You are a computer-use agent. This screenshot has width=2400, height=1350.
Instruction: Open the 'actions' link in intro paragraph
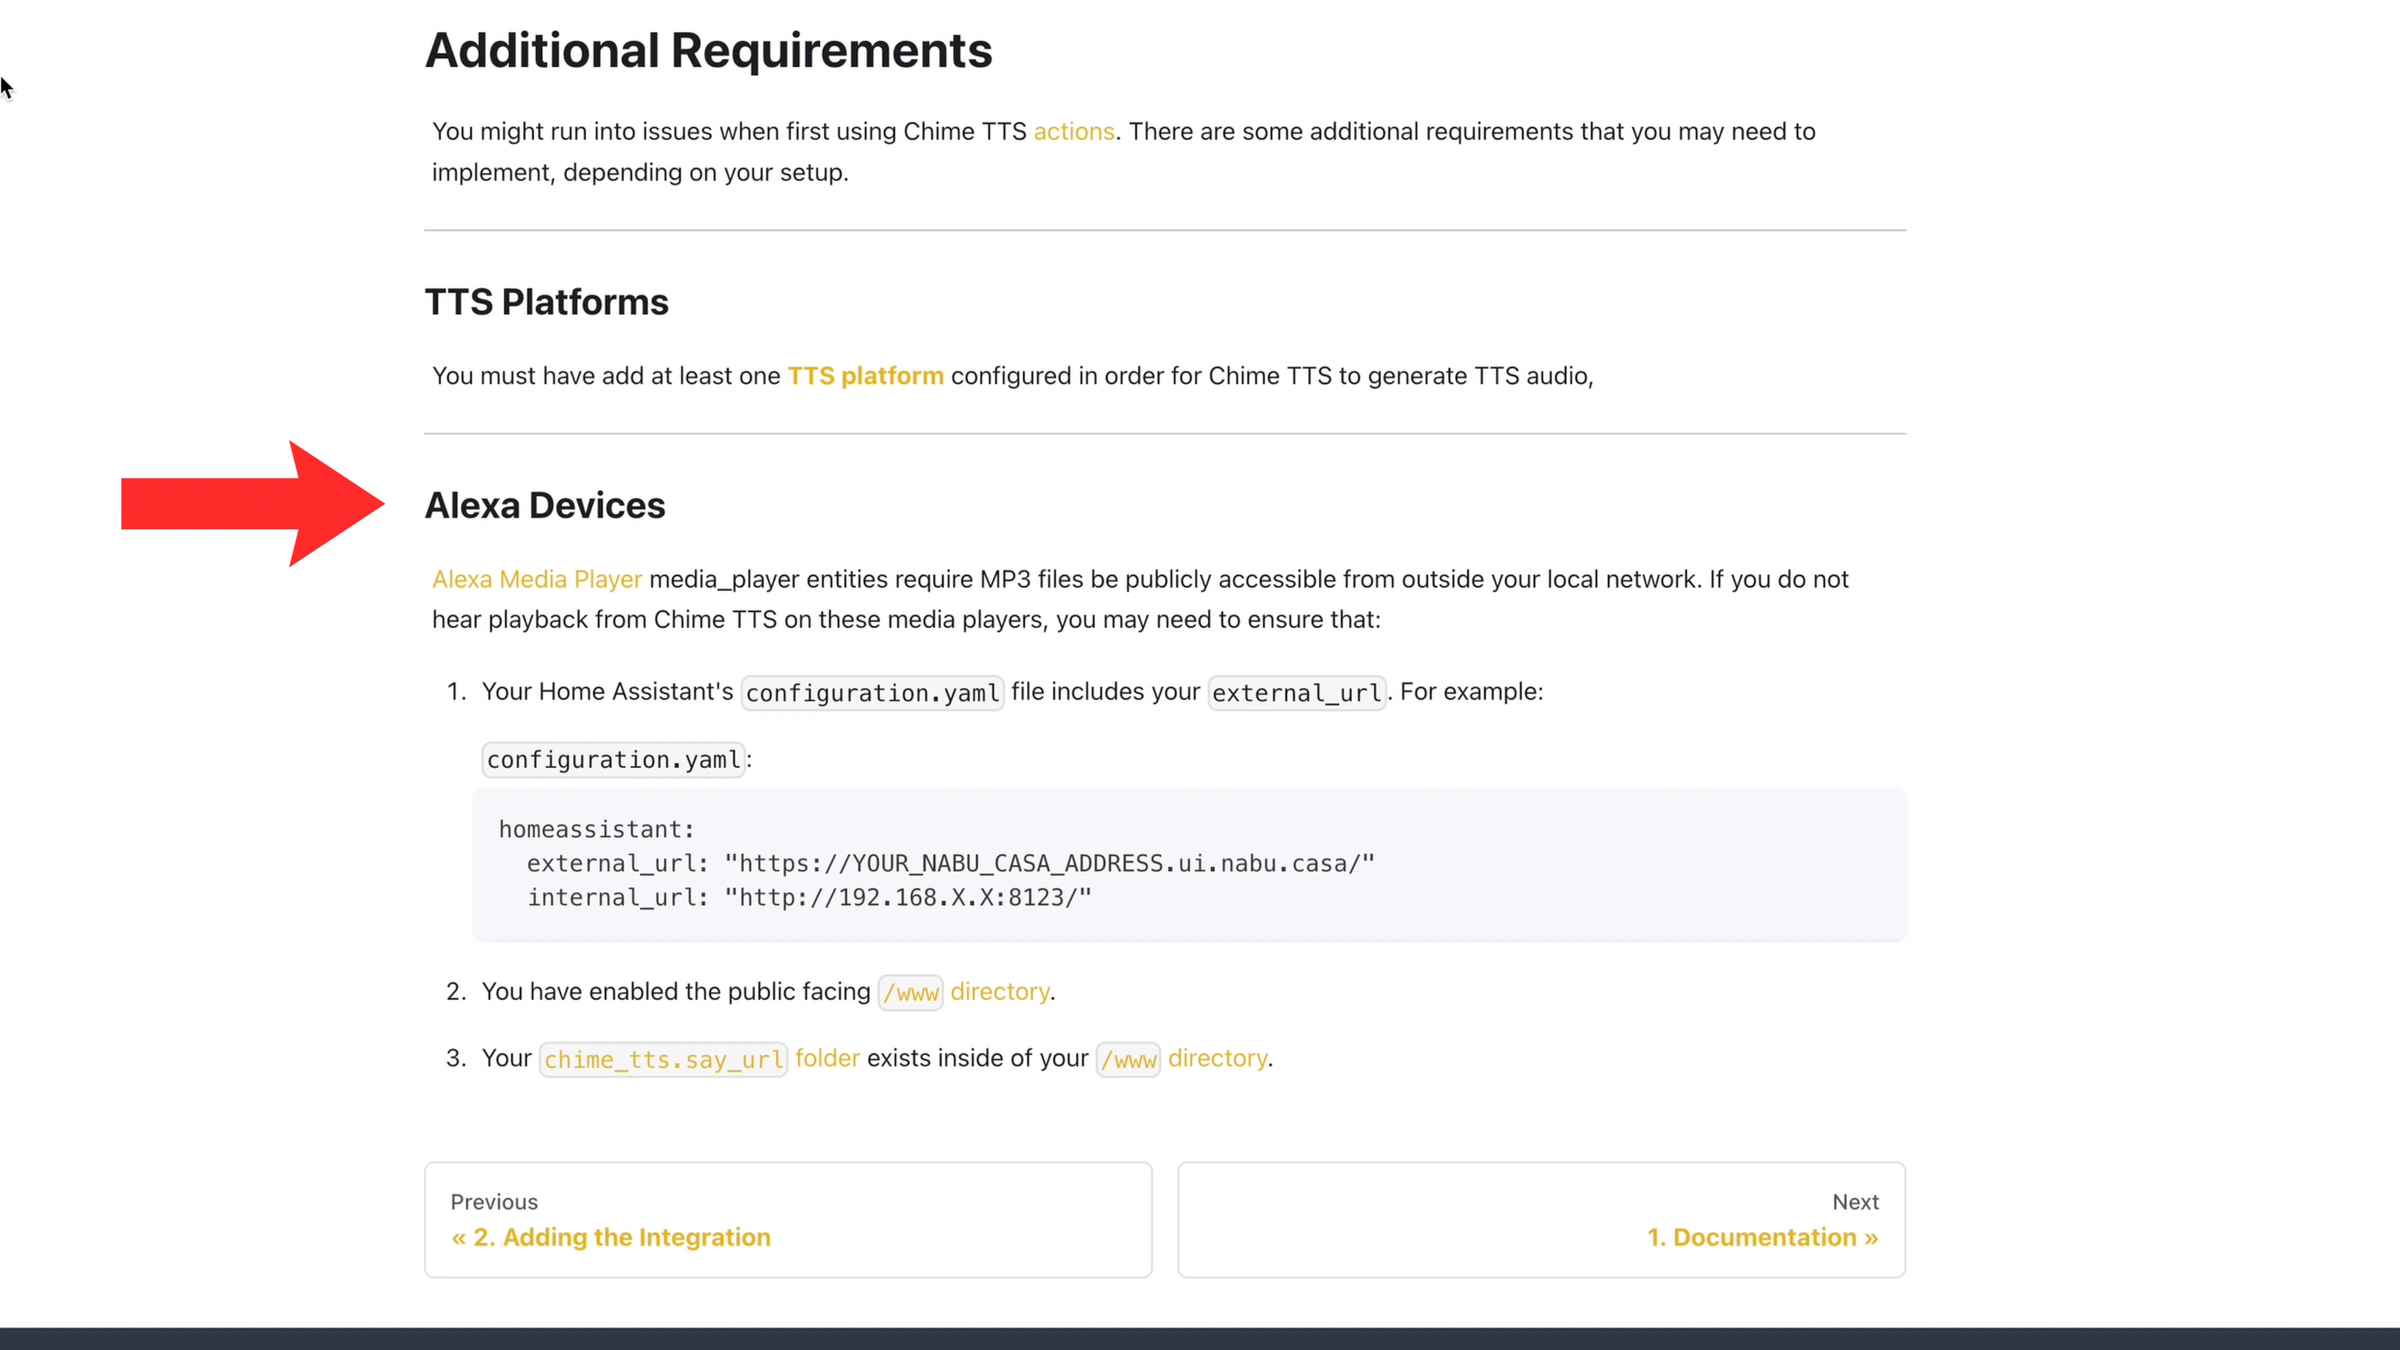click(x=1073, y=131)
